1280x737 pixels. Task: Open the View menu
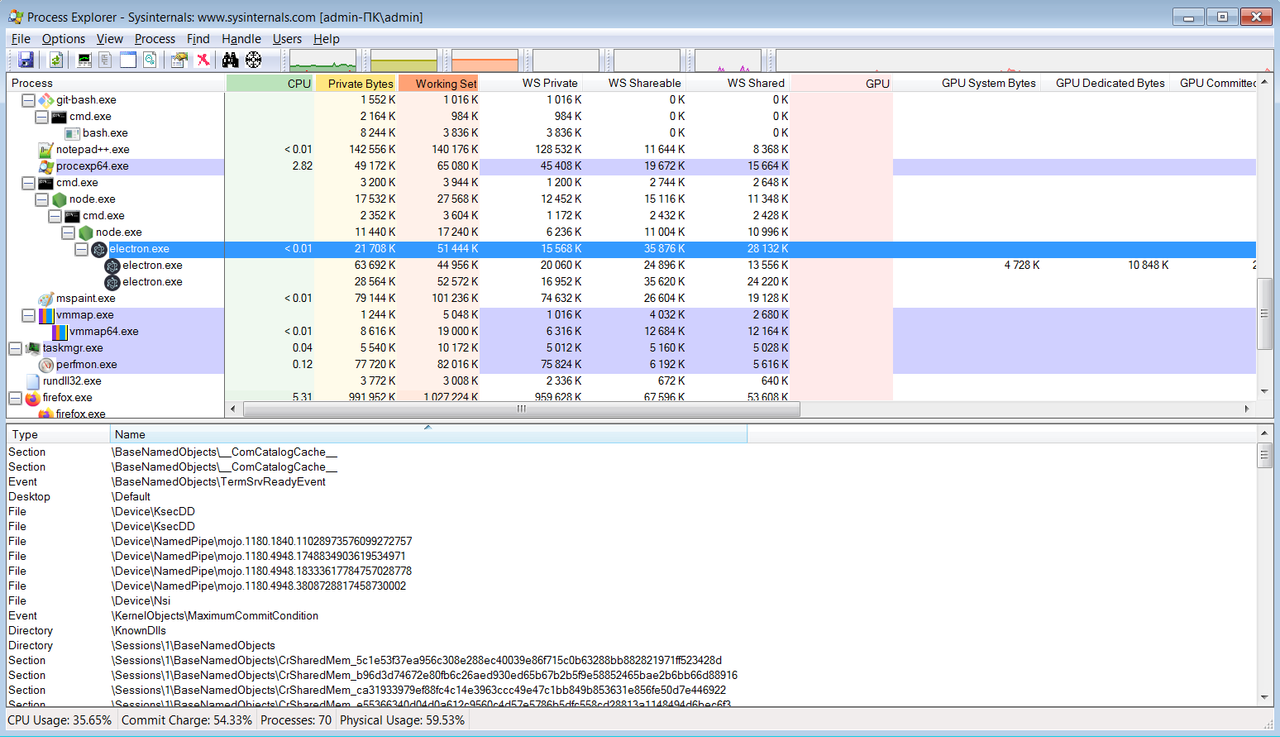click(110, 39)
